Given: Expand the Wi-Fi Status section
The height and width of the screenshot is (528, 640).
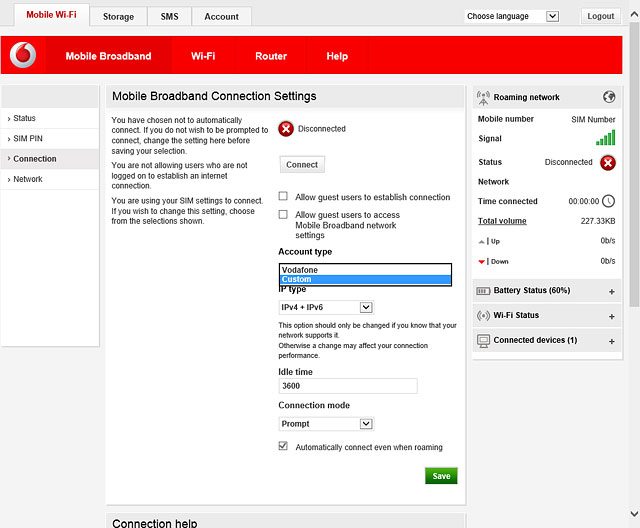Looking at the screenshot, I should pos(611,317).
